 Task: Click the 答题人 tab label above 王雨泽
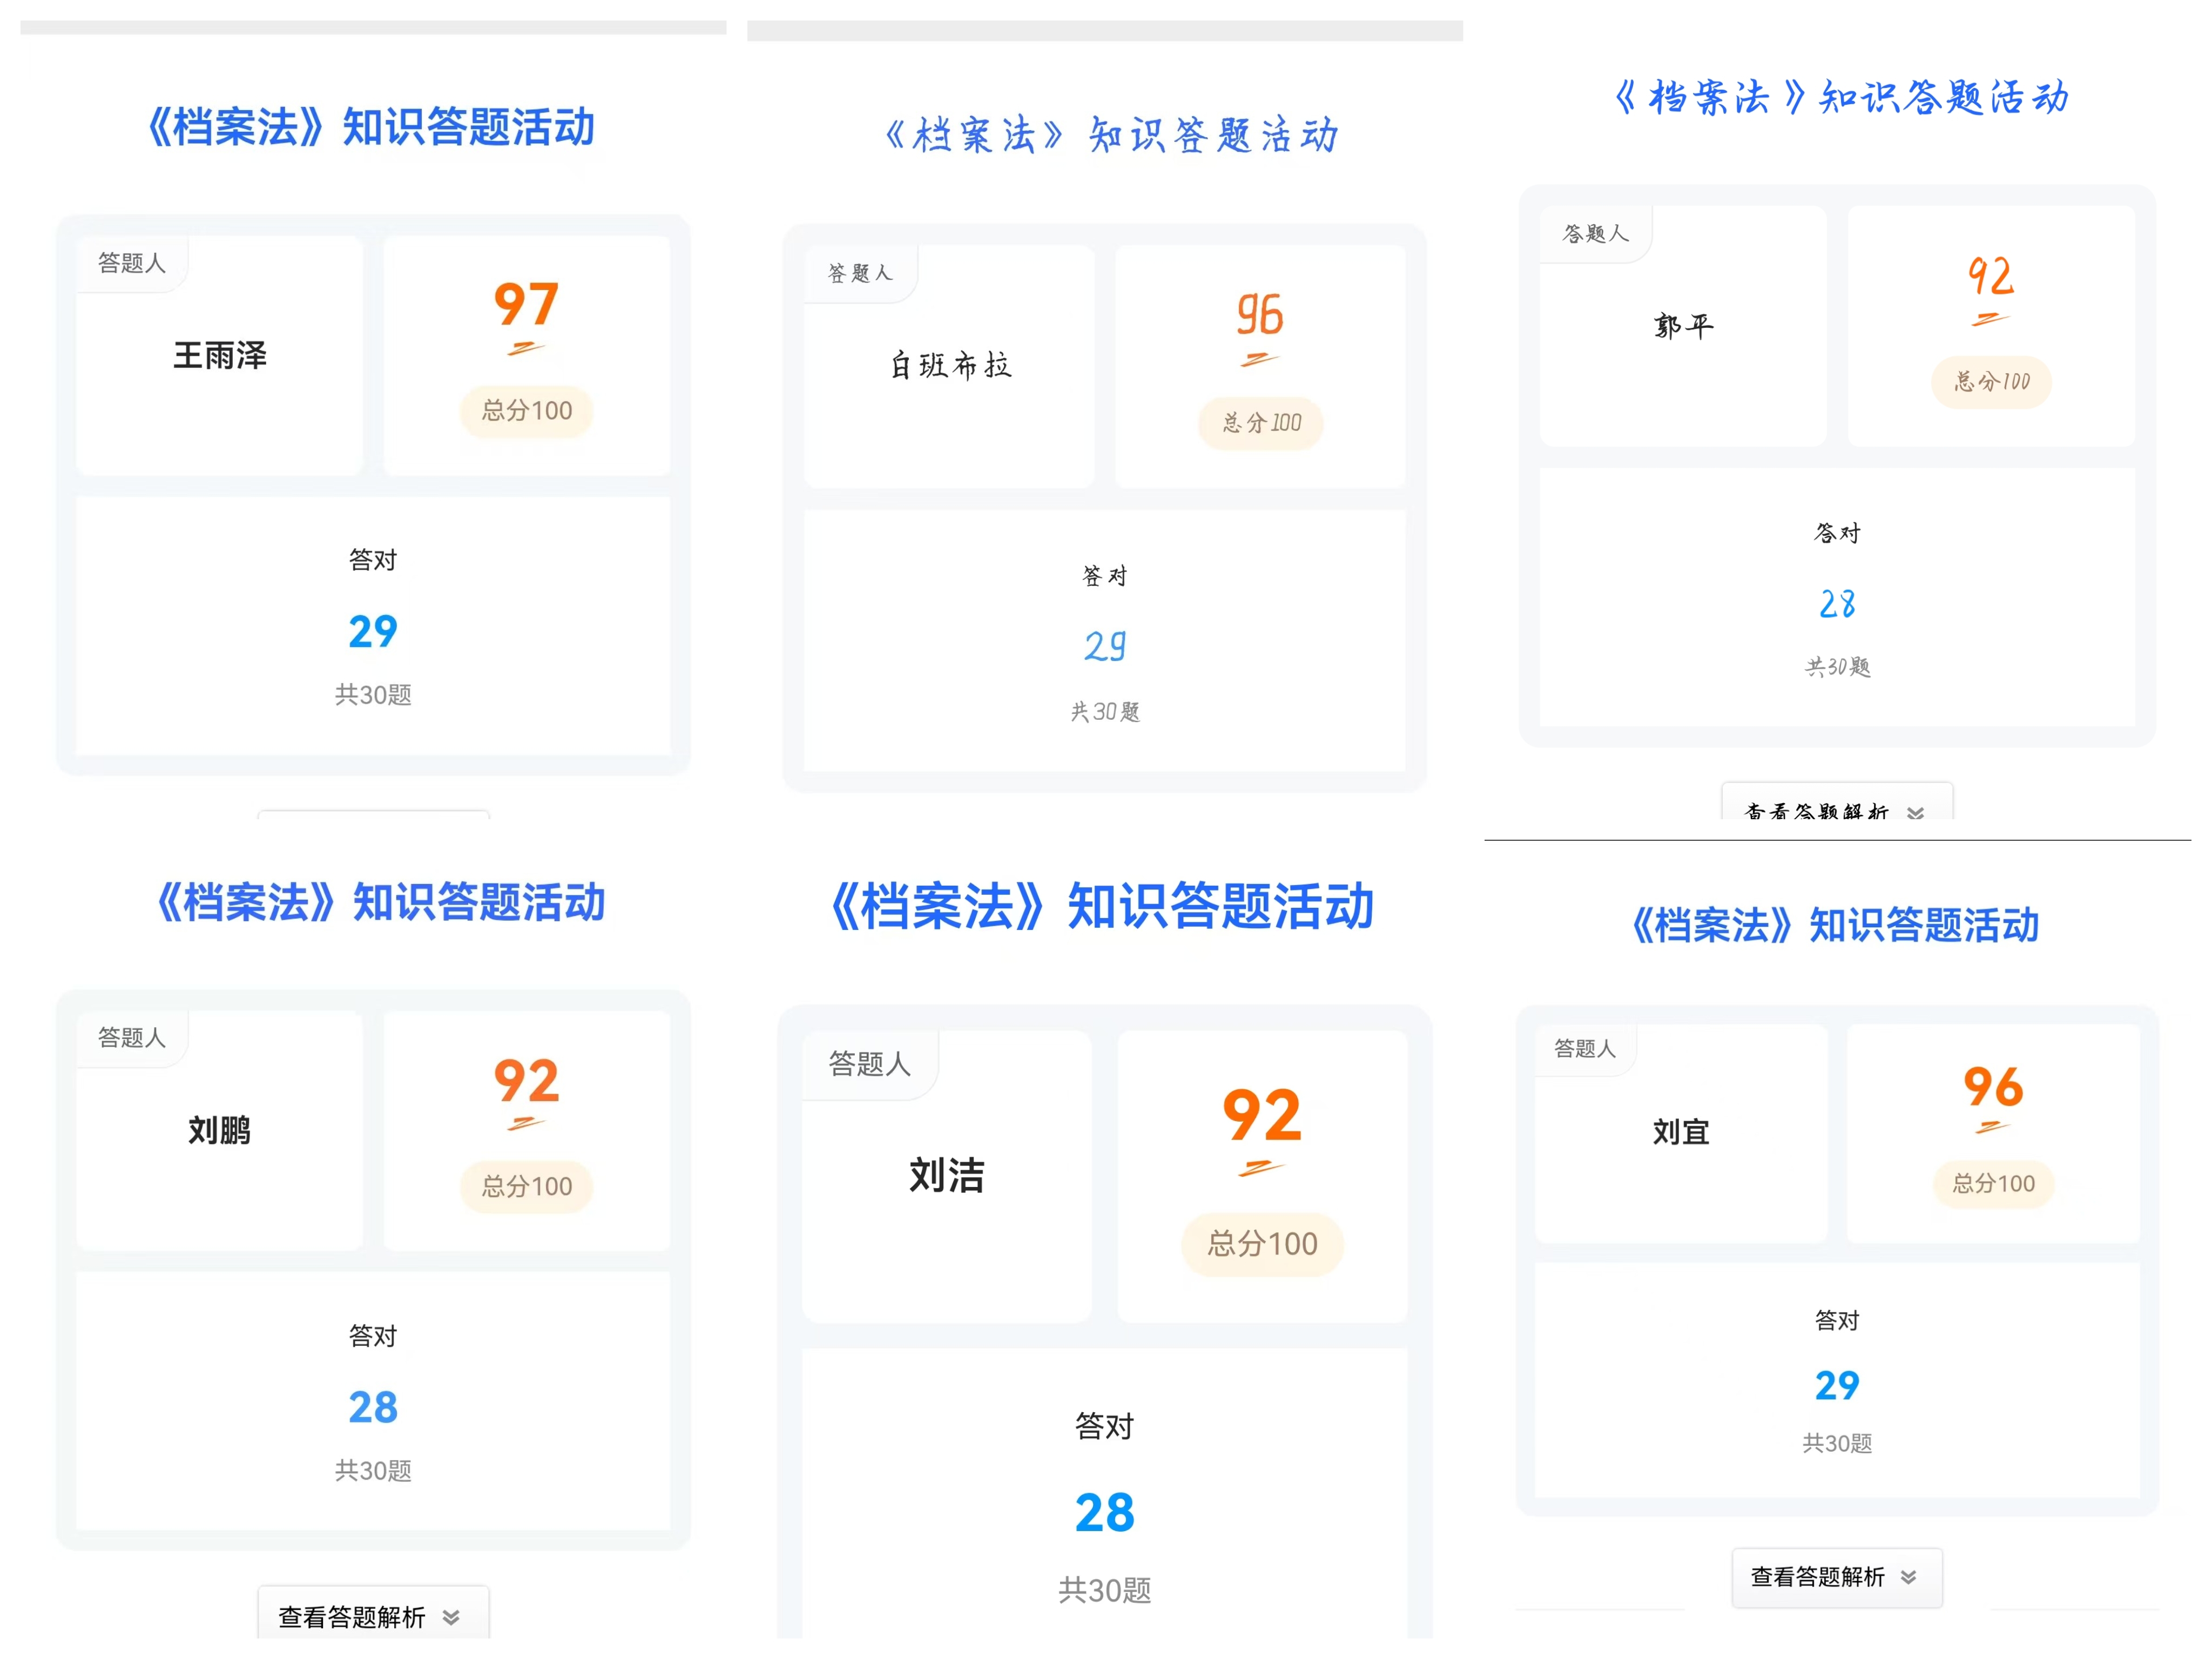click(132, 263)
